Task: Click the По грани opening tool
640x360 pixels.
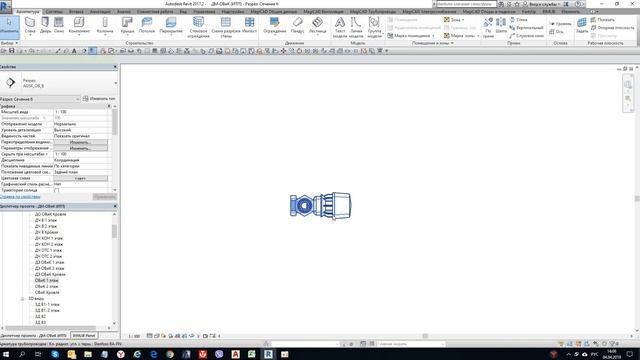Action: click(x=488, y=27)
